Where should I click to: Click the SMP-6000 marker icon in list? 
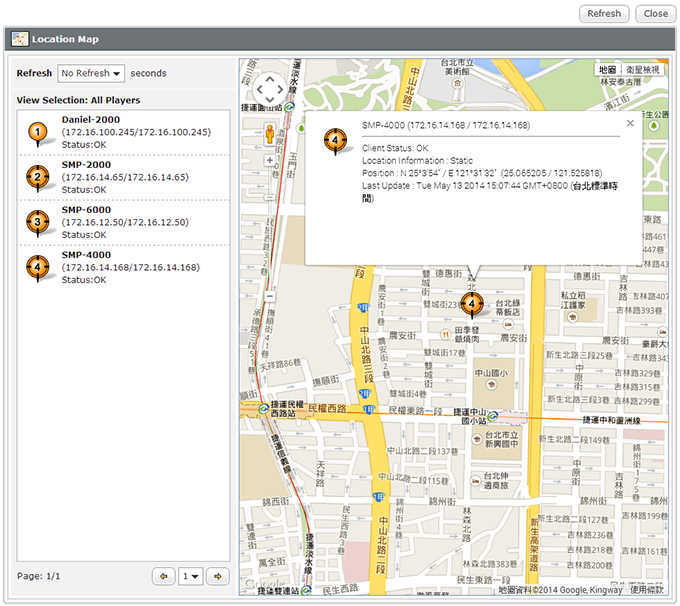pyautogui.click(x=37, y=222)
